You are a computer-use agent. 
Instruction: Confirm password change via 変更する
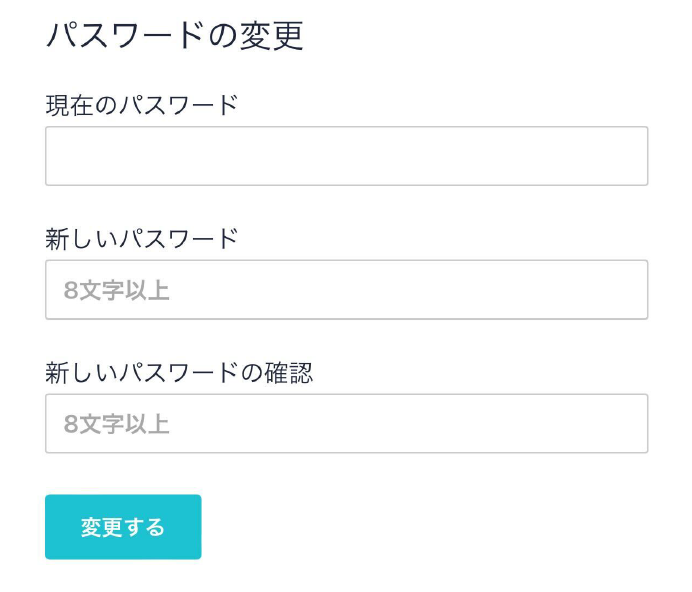point(123,527)
